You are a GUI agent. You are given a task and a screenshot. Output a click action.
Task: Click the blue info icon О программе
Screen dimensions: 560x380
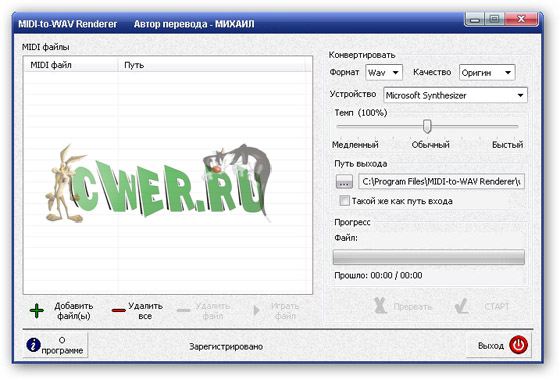tap(33, 345)
